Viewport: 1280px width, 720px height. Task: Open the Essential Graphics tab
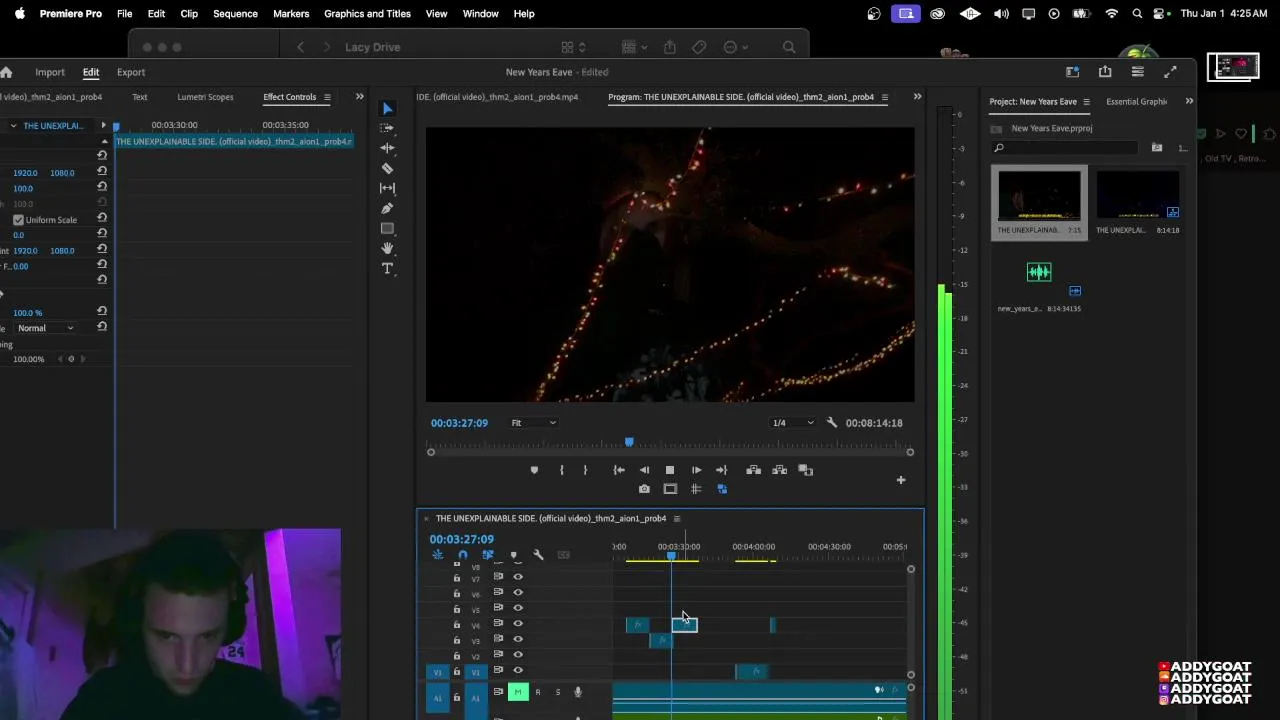click(x=1137, y=102)
